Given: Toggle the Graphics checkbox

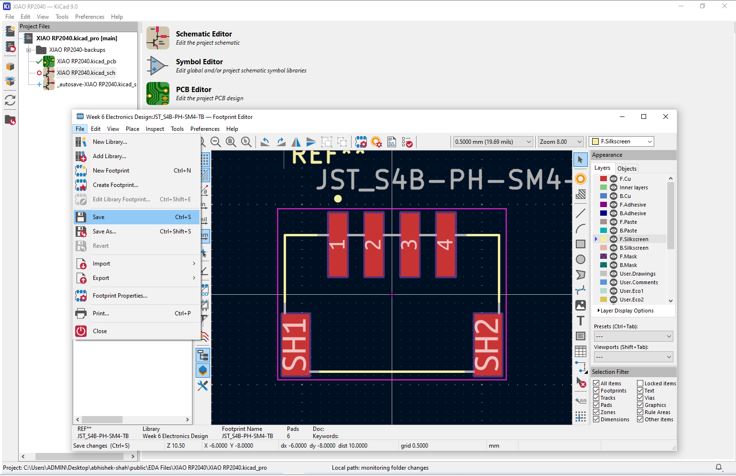Looking at the screenshot, I should click(x=640, y=405).
